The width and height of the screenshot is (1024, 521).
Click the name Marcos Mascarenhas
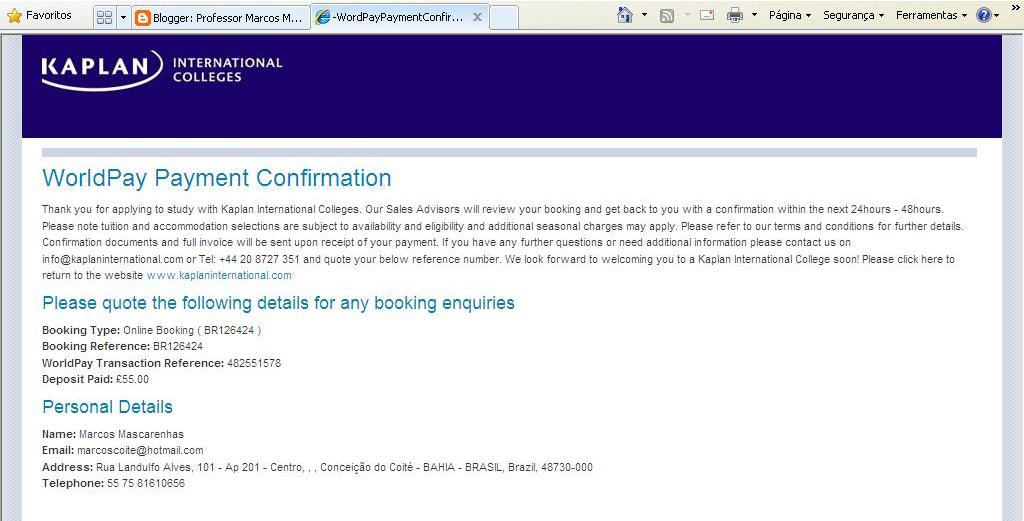[x=131, y=434]
